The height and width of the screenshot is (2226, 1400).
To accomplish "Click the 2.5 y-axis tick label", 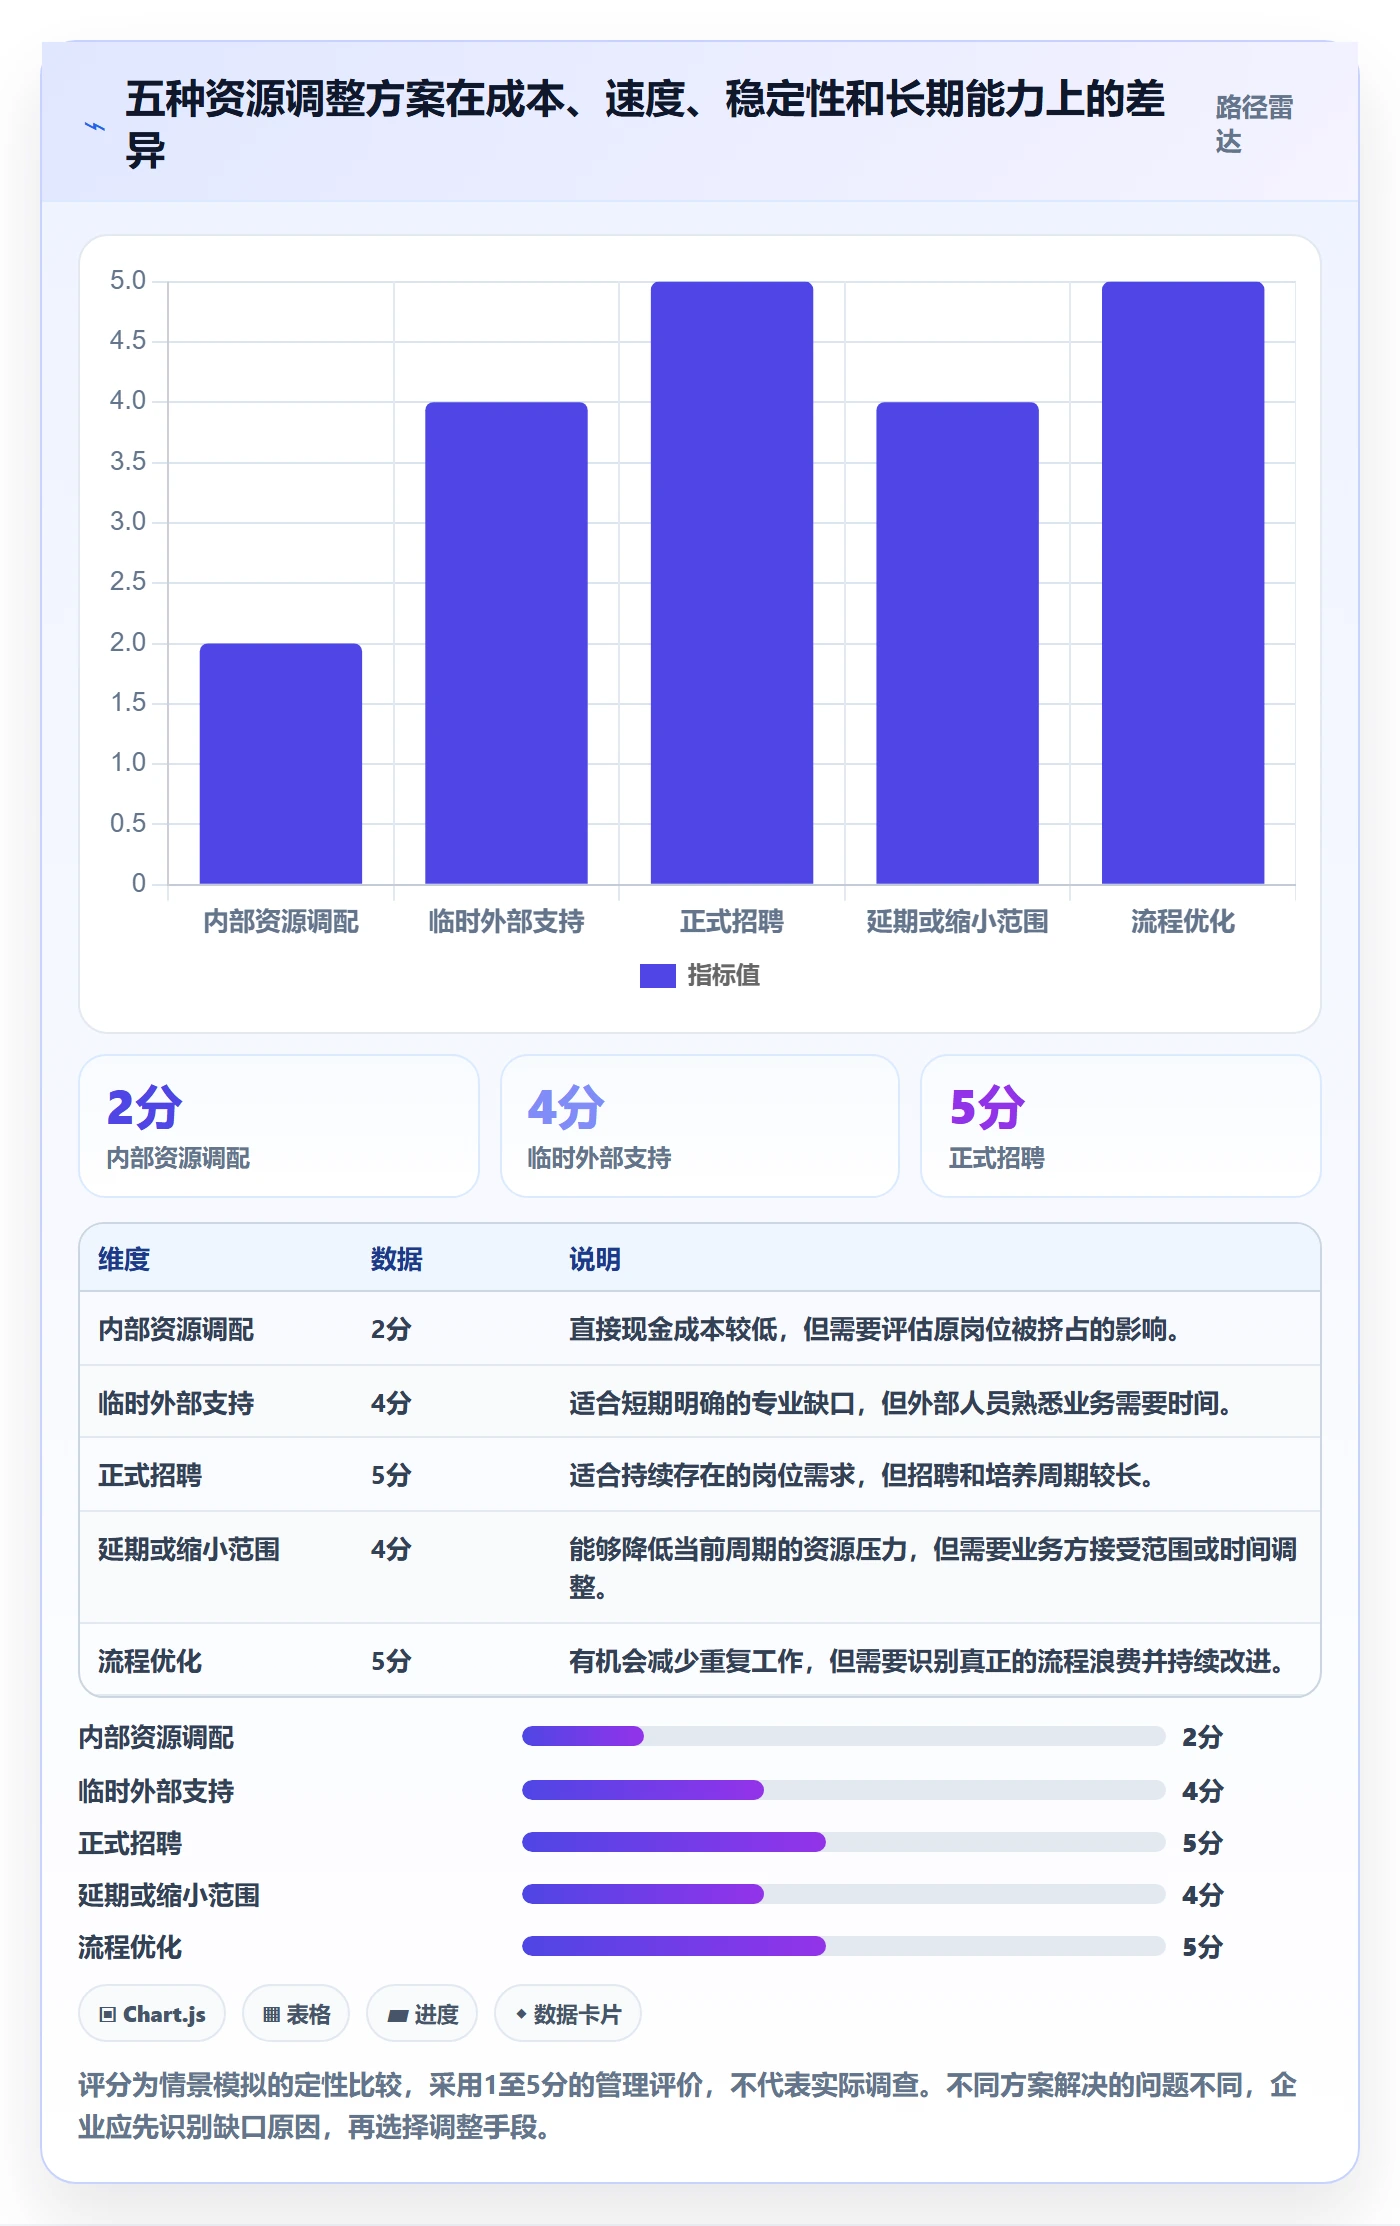I will point(128,582).
